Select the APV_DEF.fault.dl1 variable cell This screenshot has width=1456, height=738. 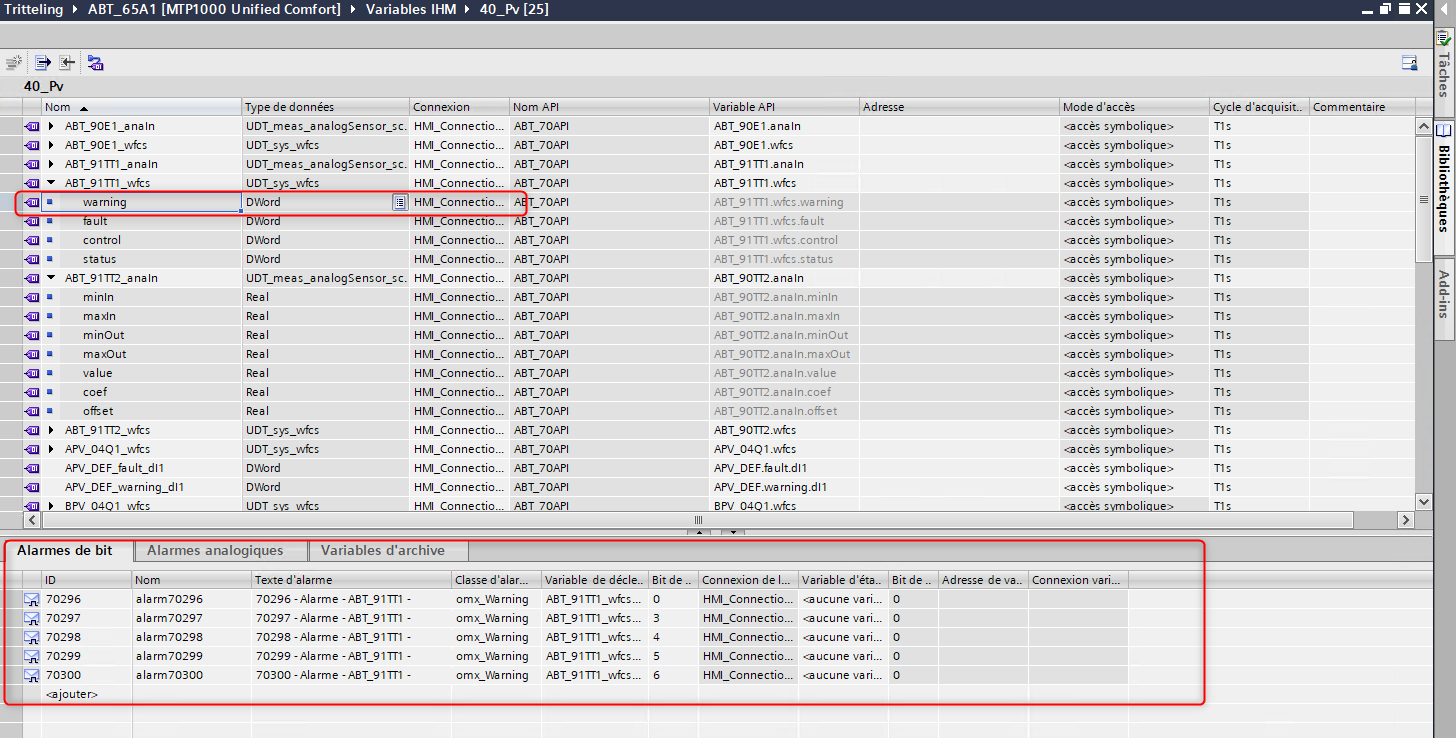(x=785, y=468)
